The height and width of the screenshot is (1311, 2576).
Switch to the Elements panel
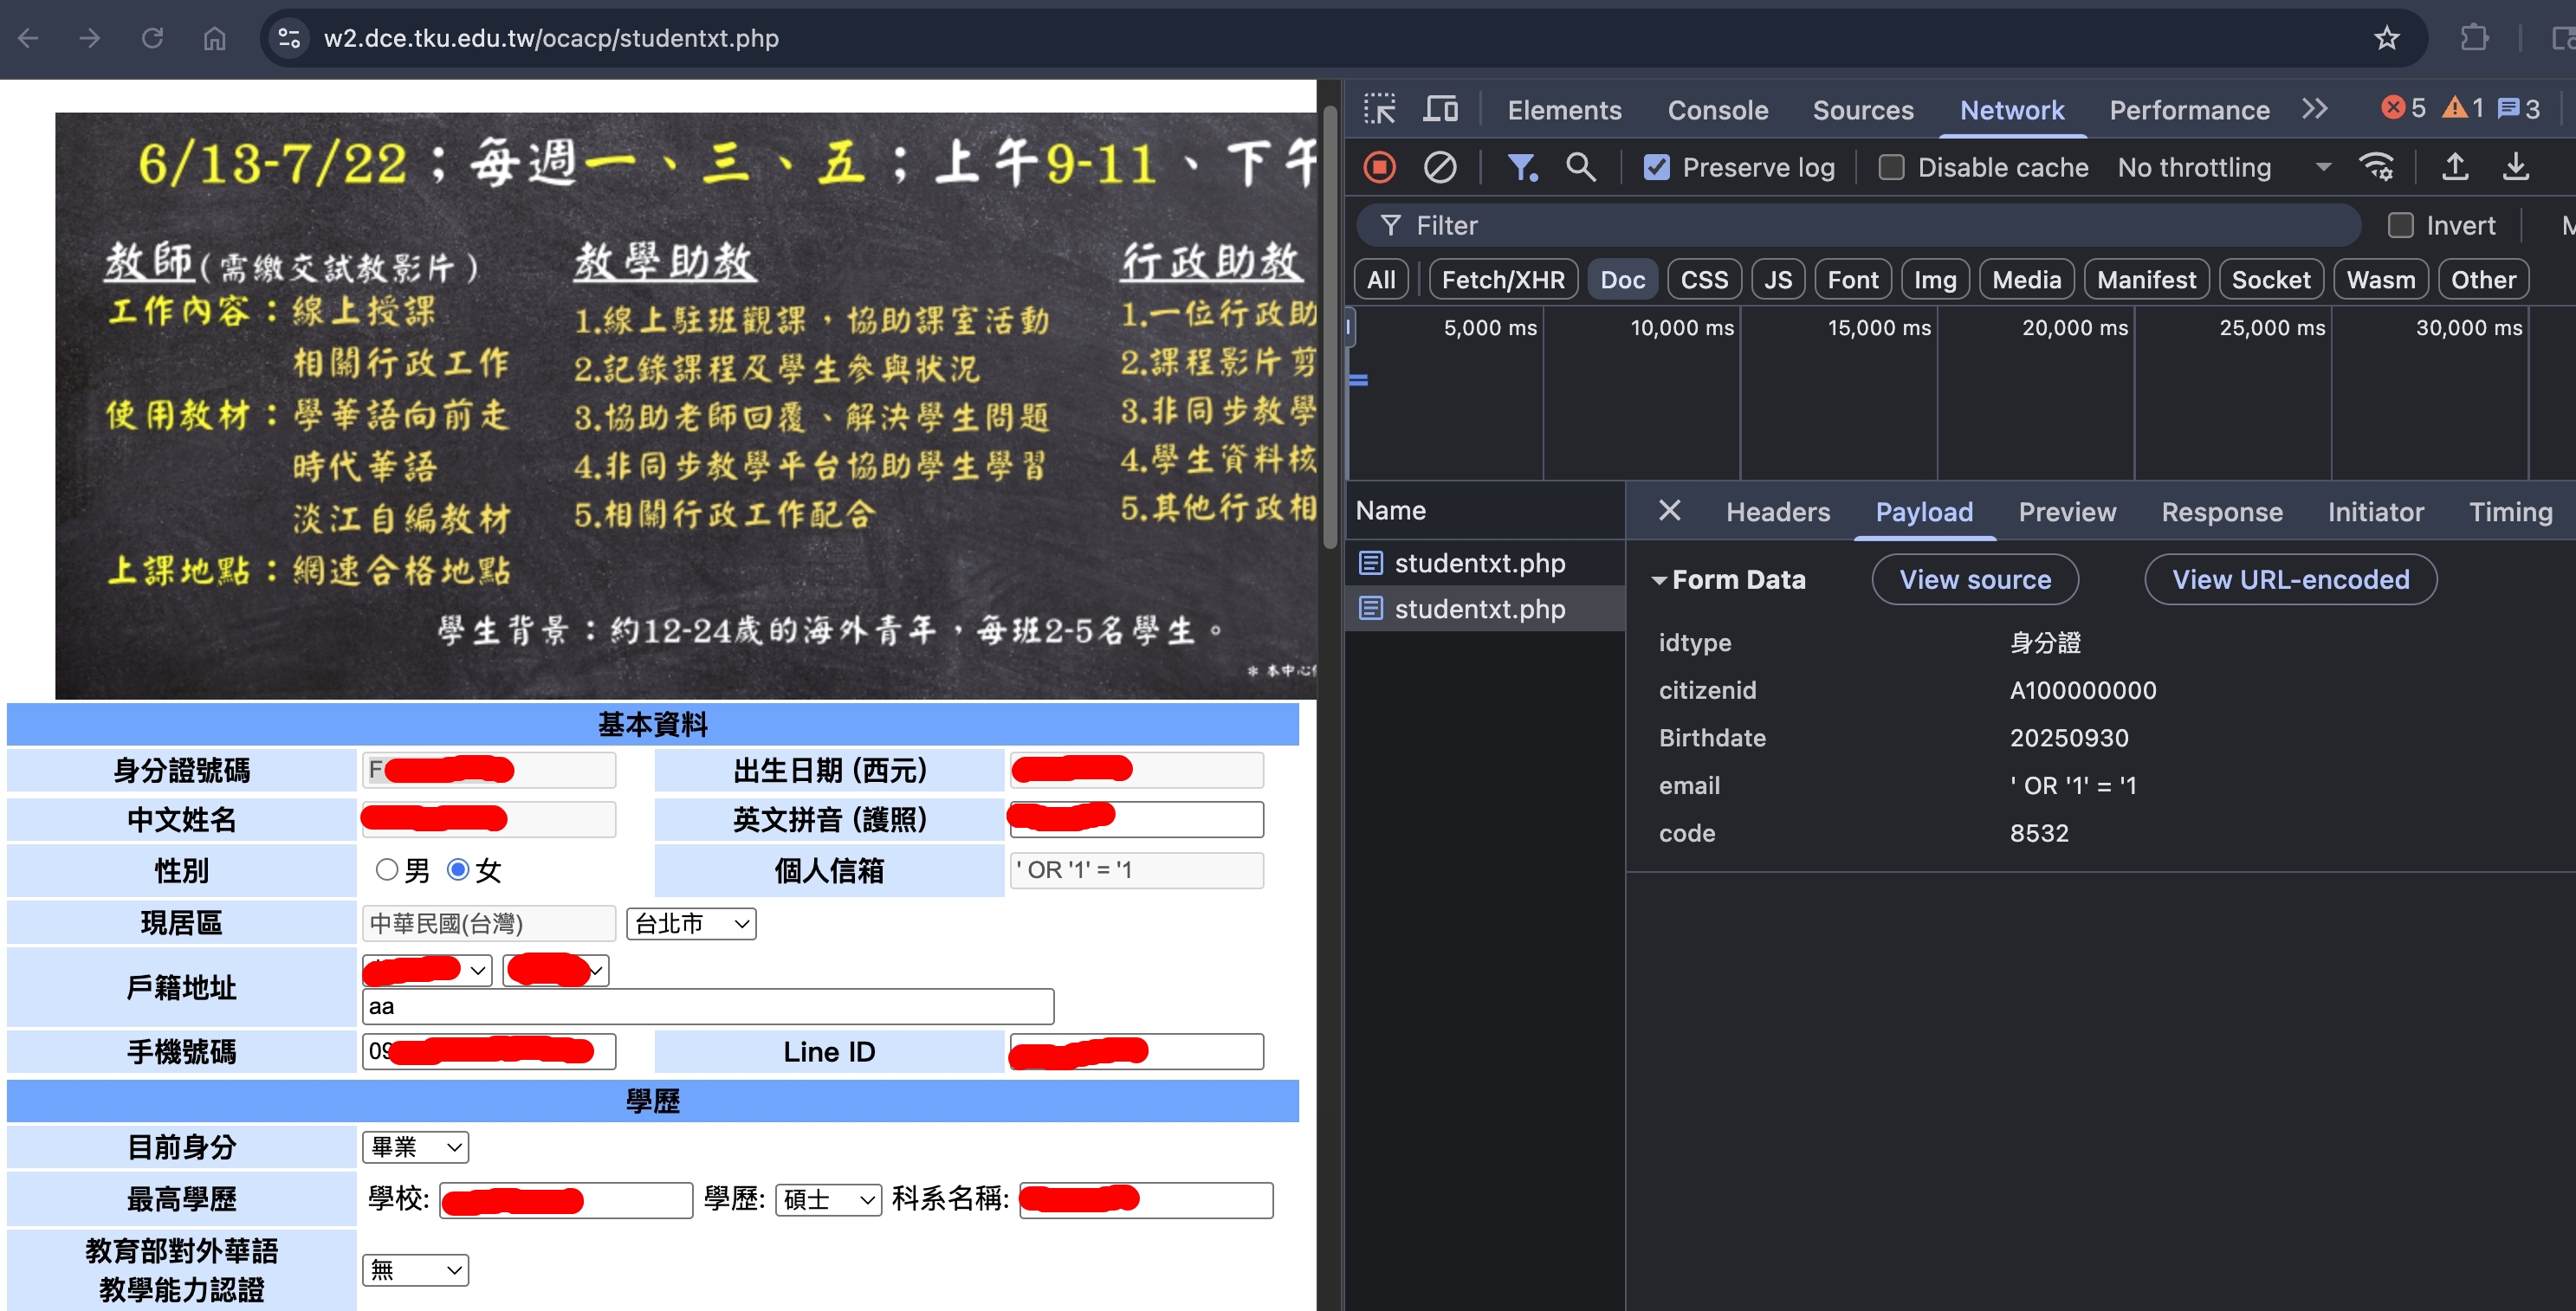pyautogui.click(x=1564, y=109)
